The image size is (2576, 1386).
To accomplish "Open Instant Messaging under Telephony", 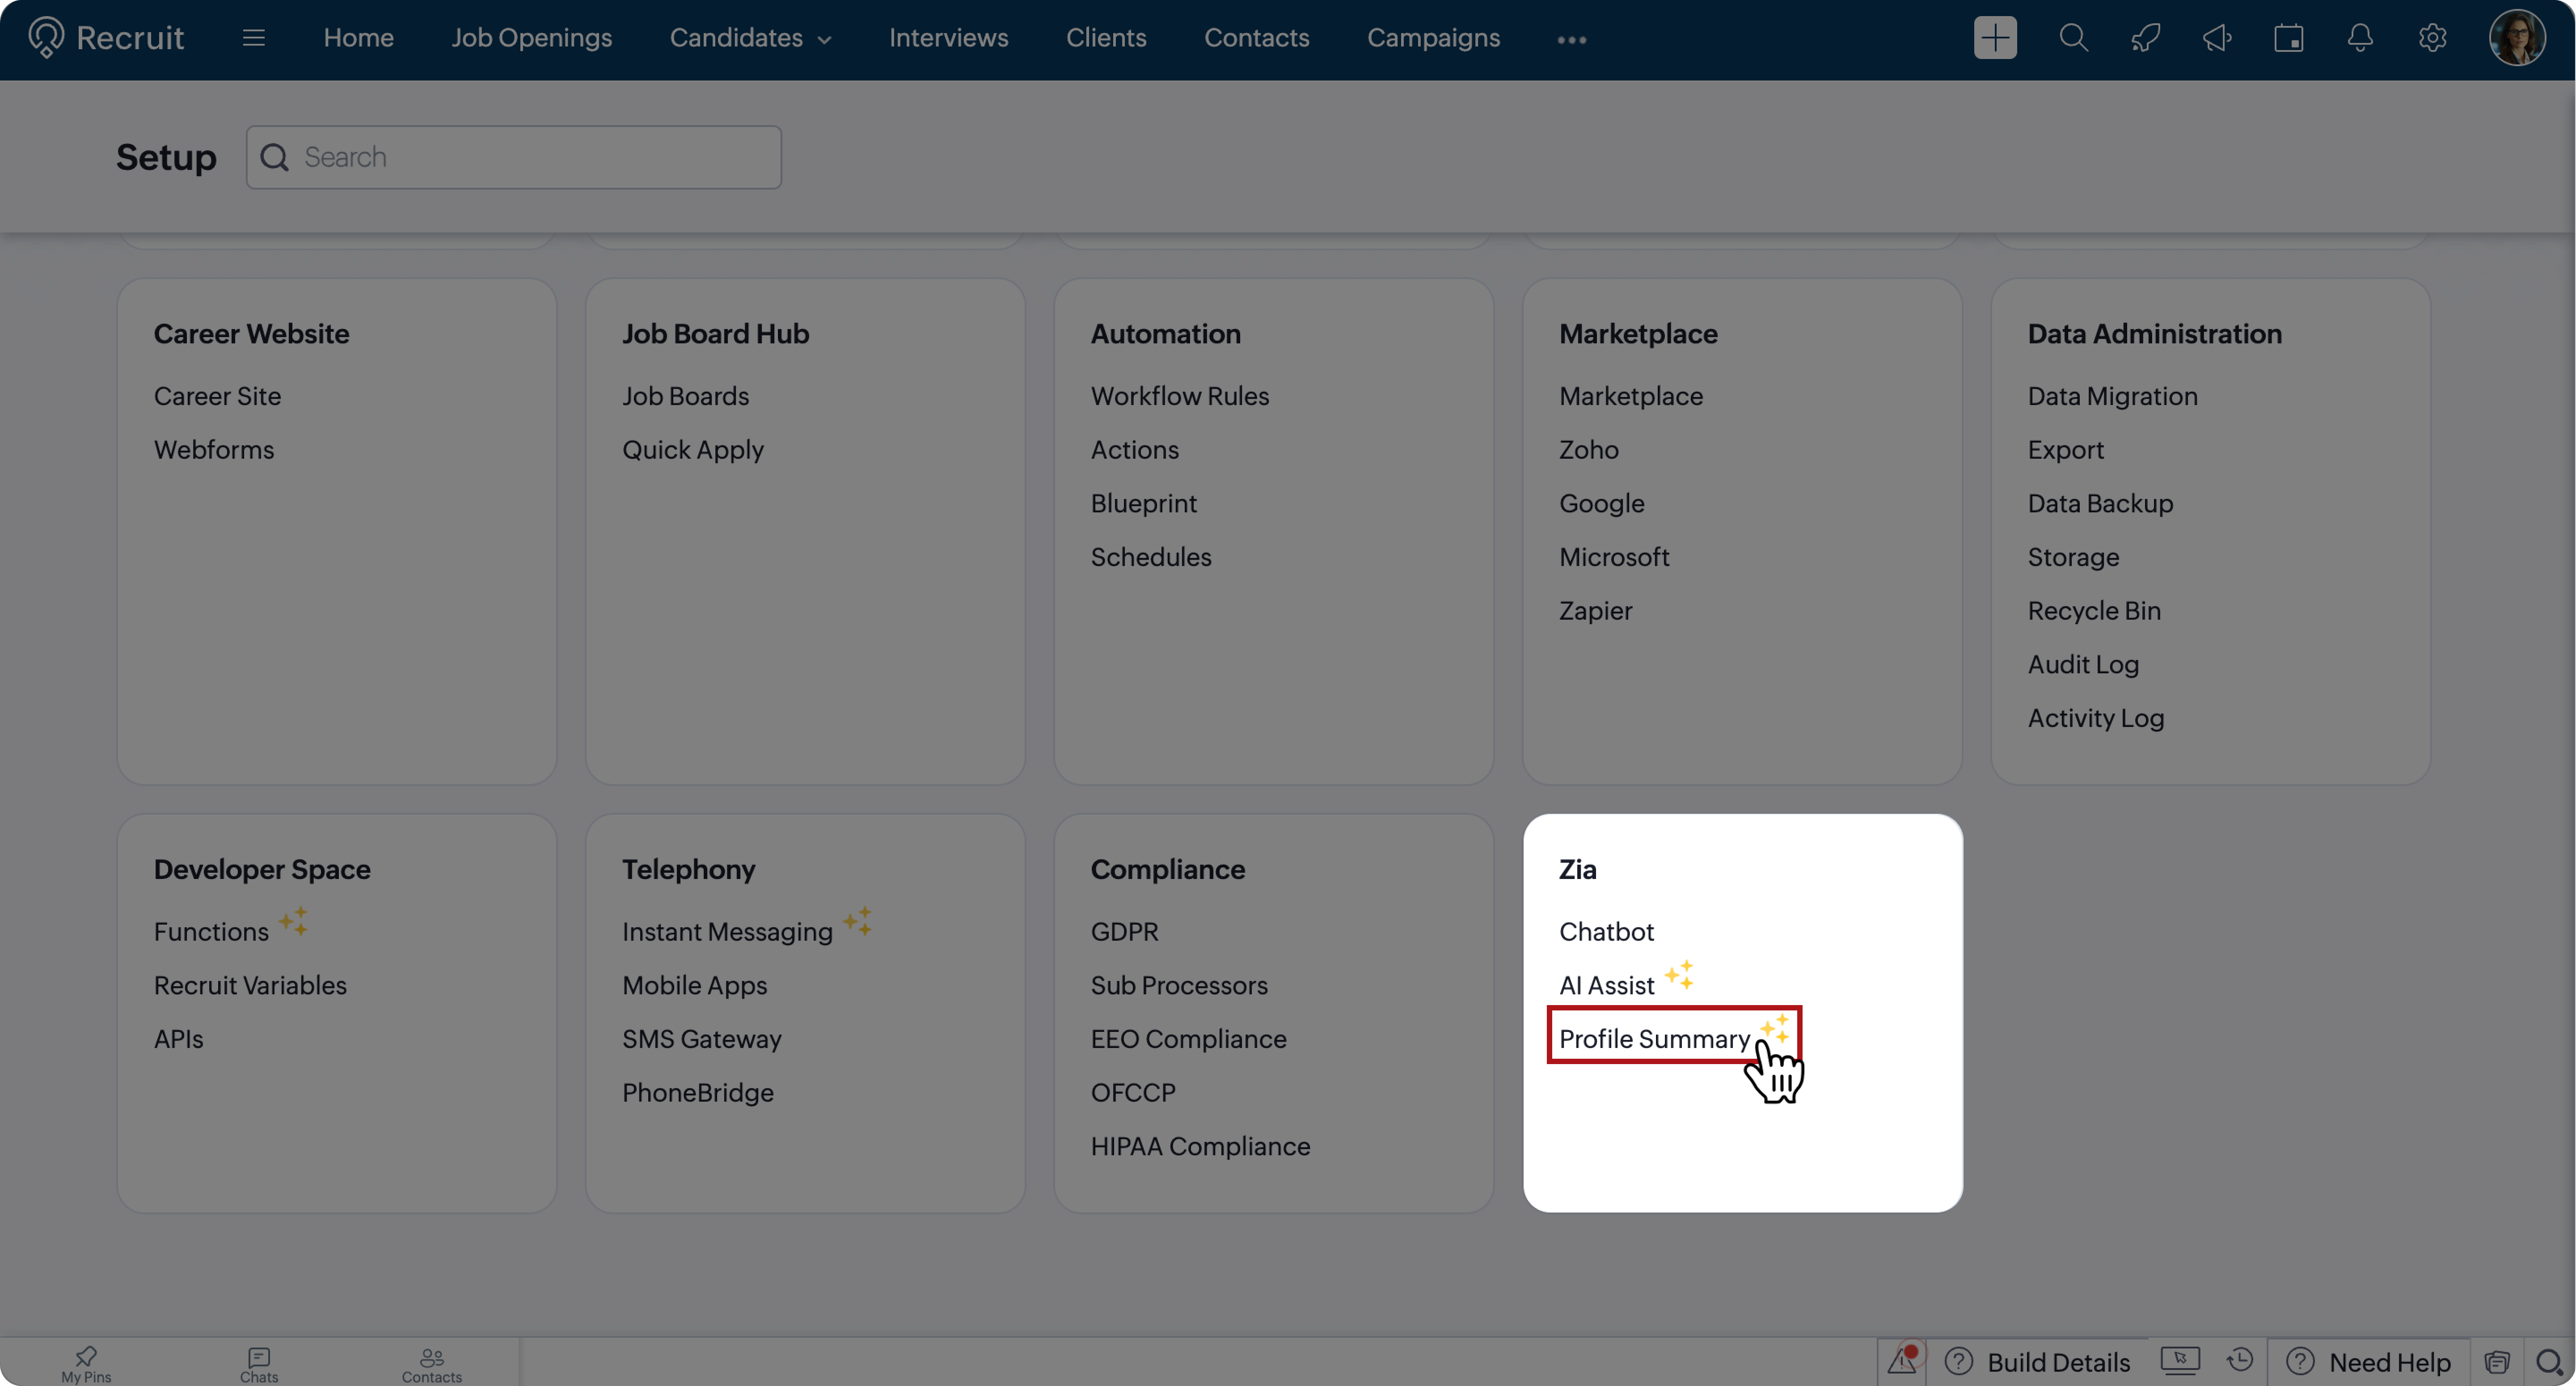I will pos(727,933).
